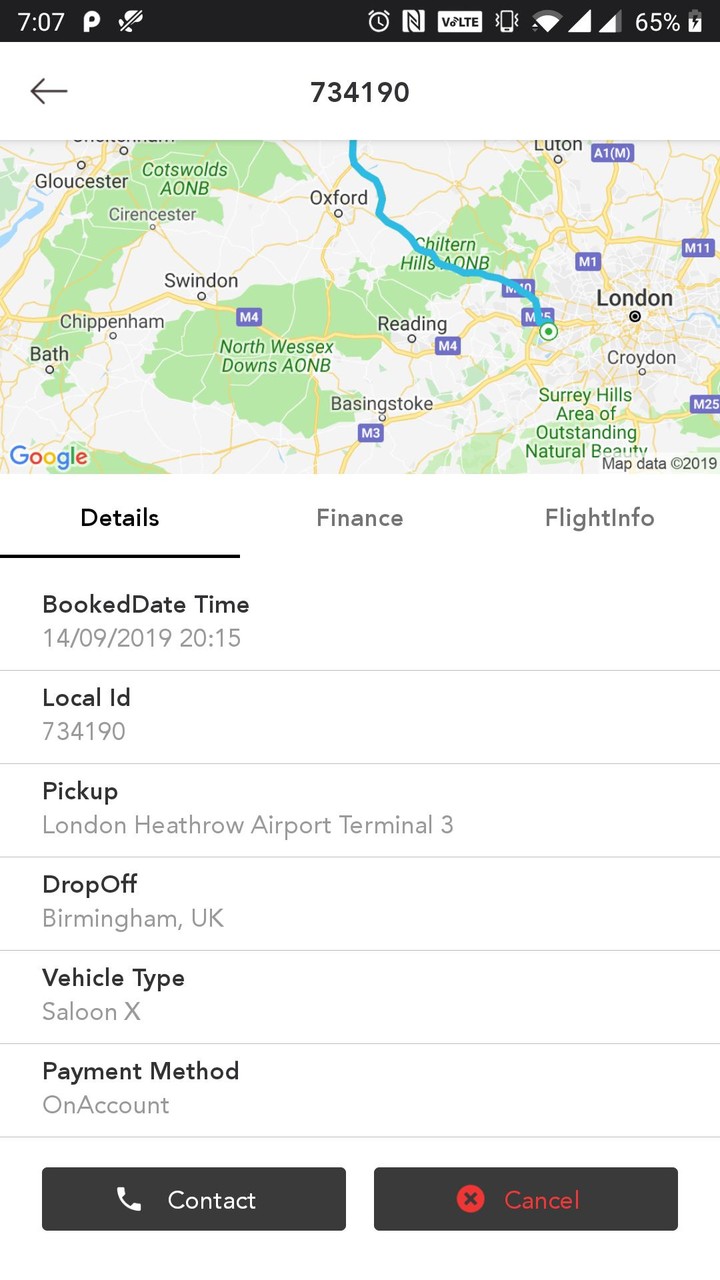Open the FlightInfo tab

[599, 518]
